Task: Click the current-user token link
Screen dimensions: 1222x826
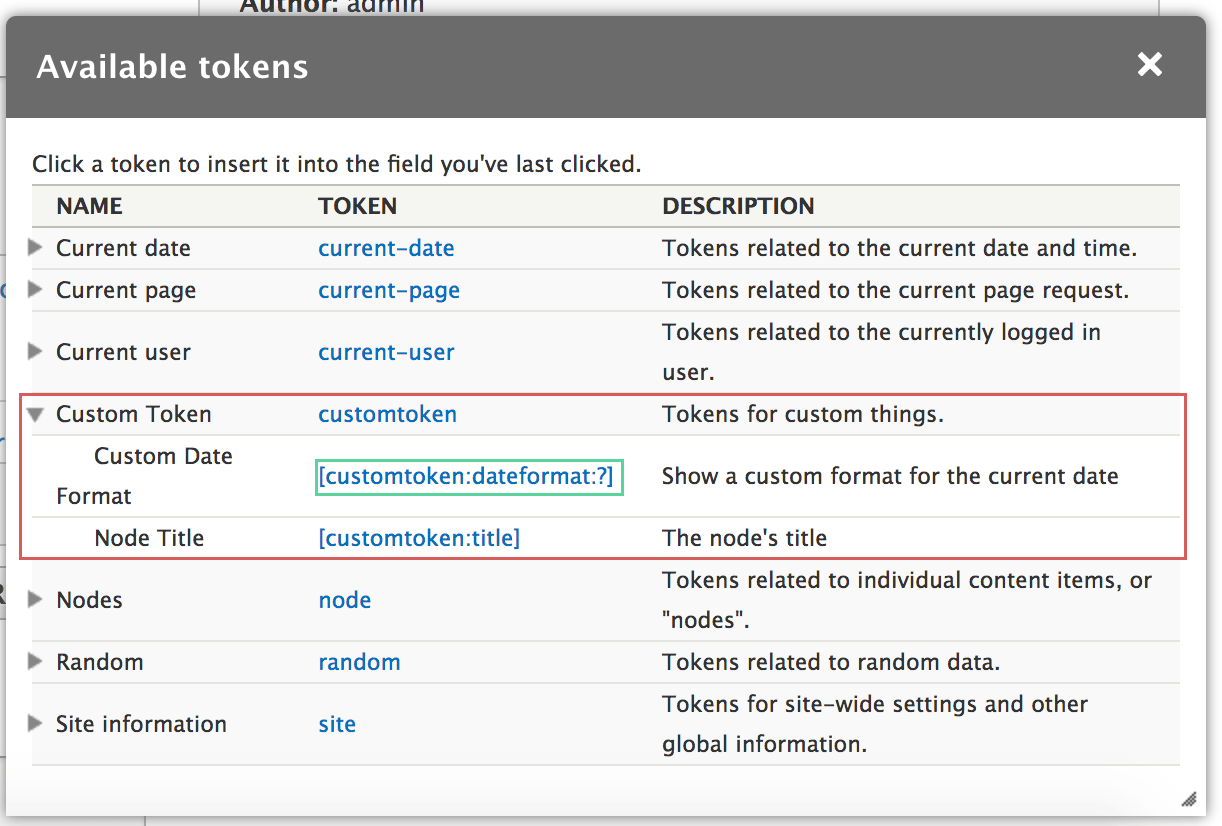Action: (386, 352)
